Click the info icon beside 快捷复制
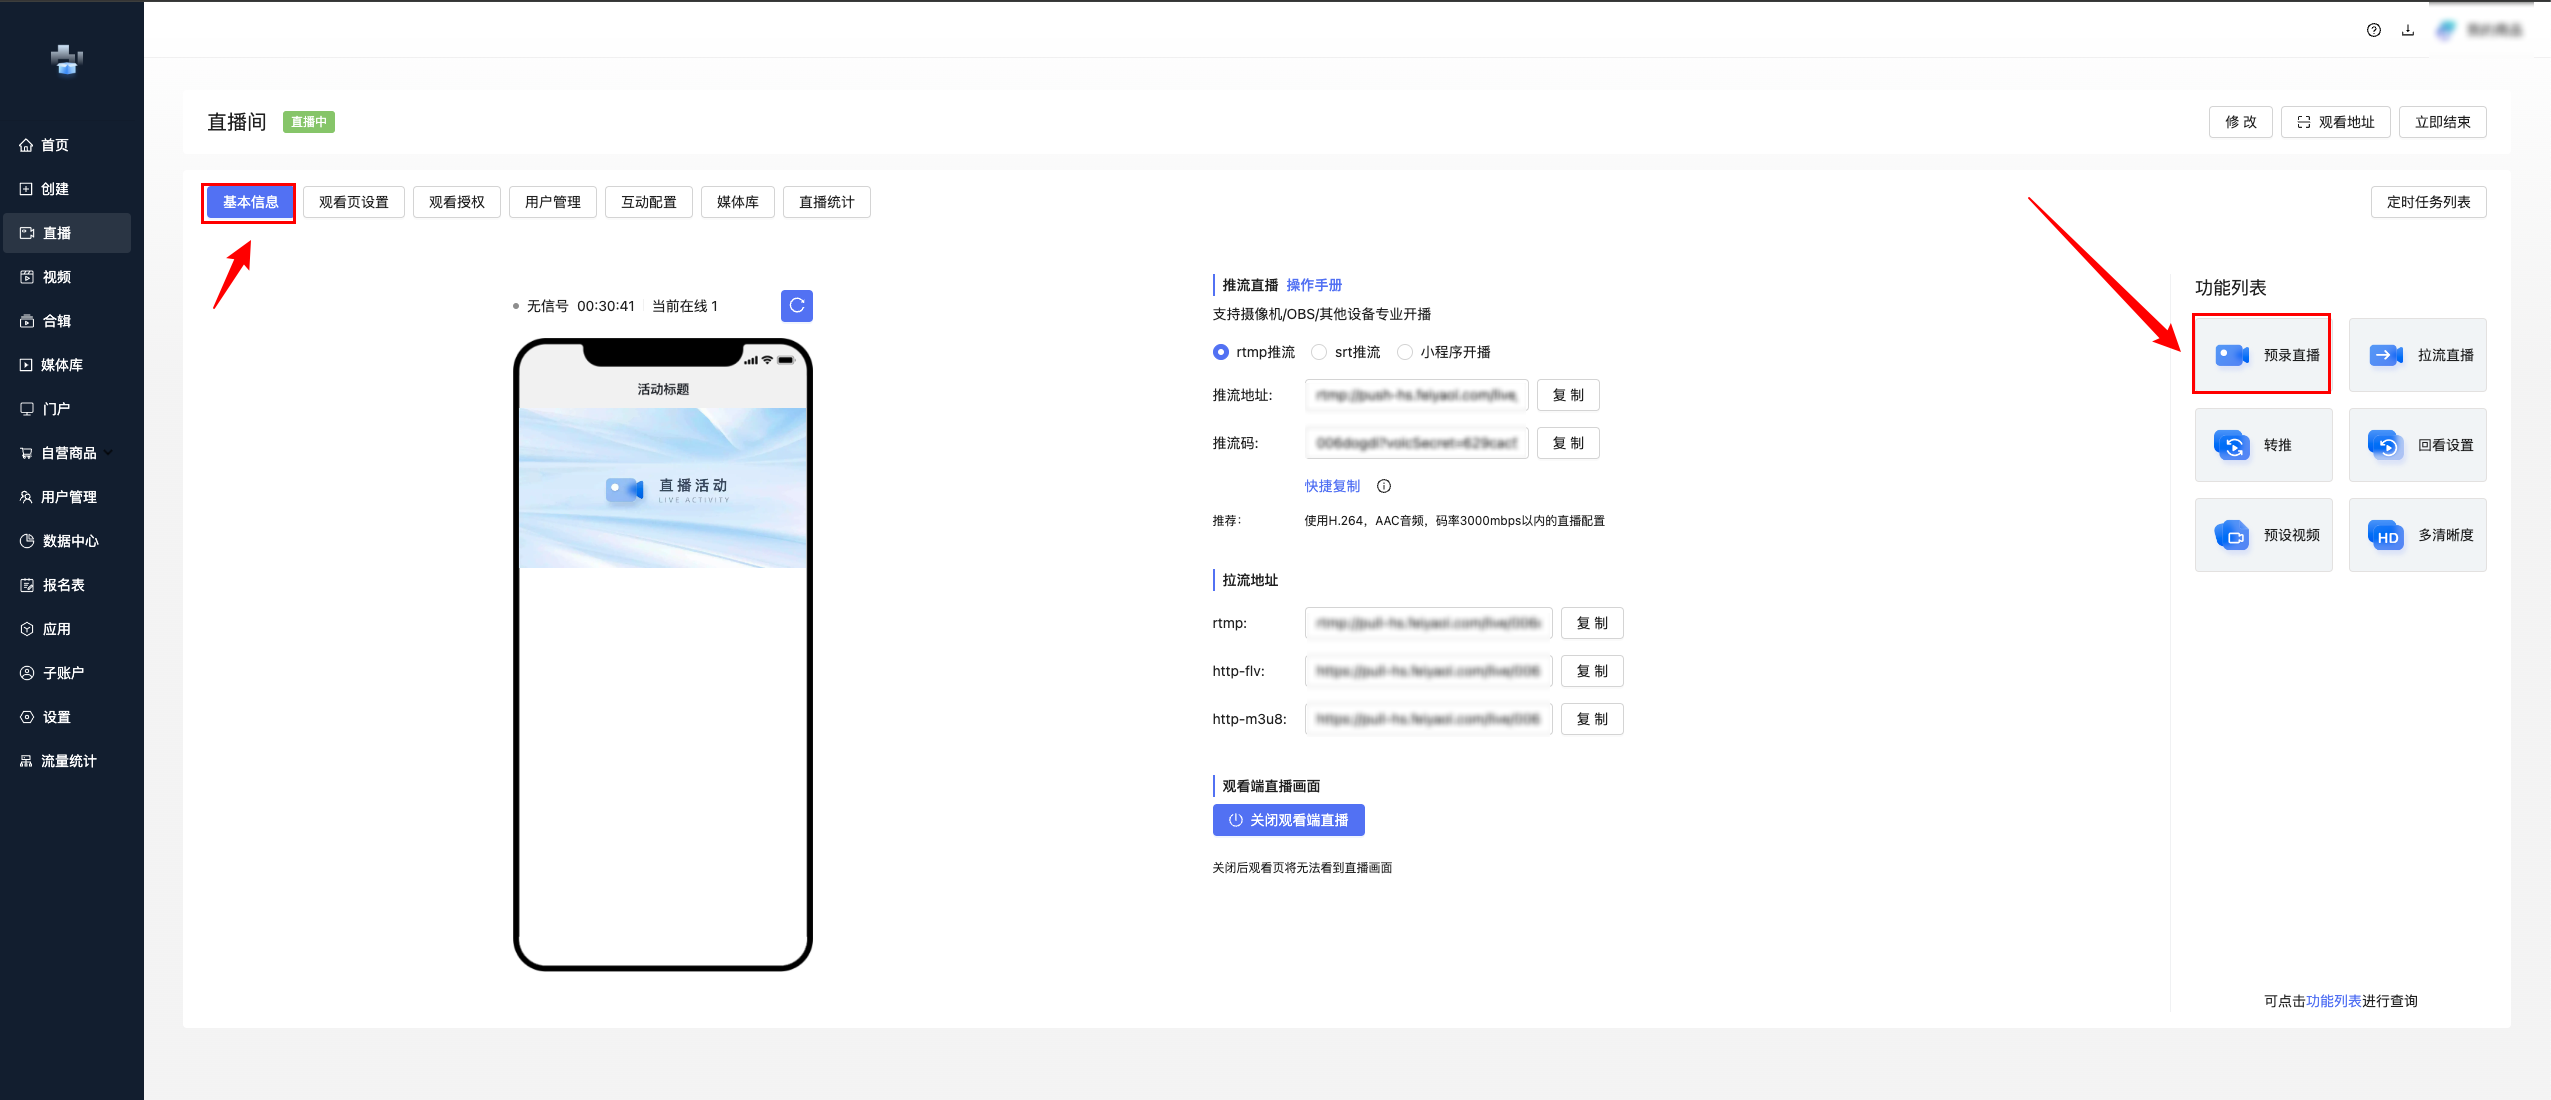 [x=1384, y=486]
